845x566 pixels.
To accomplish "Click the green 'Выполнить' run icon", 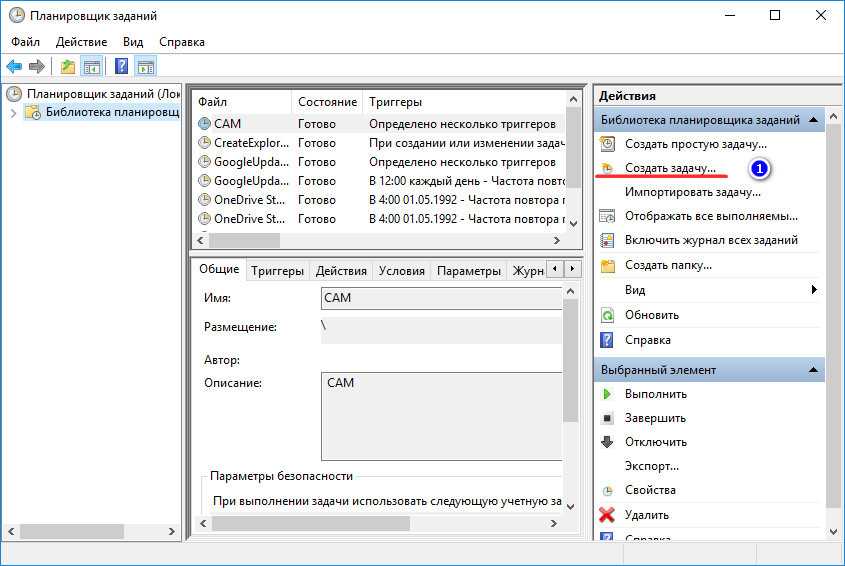I will coord(607,394).
